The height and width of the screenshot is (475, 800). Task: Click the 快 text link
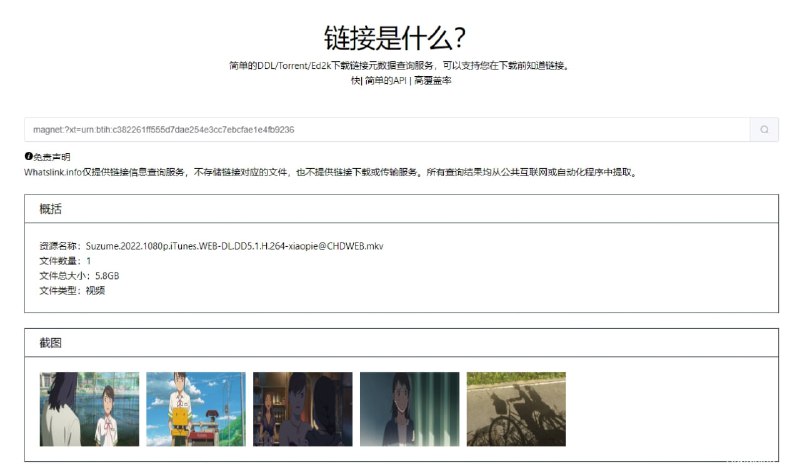tap(354, 80)
